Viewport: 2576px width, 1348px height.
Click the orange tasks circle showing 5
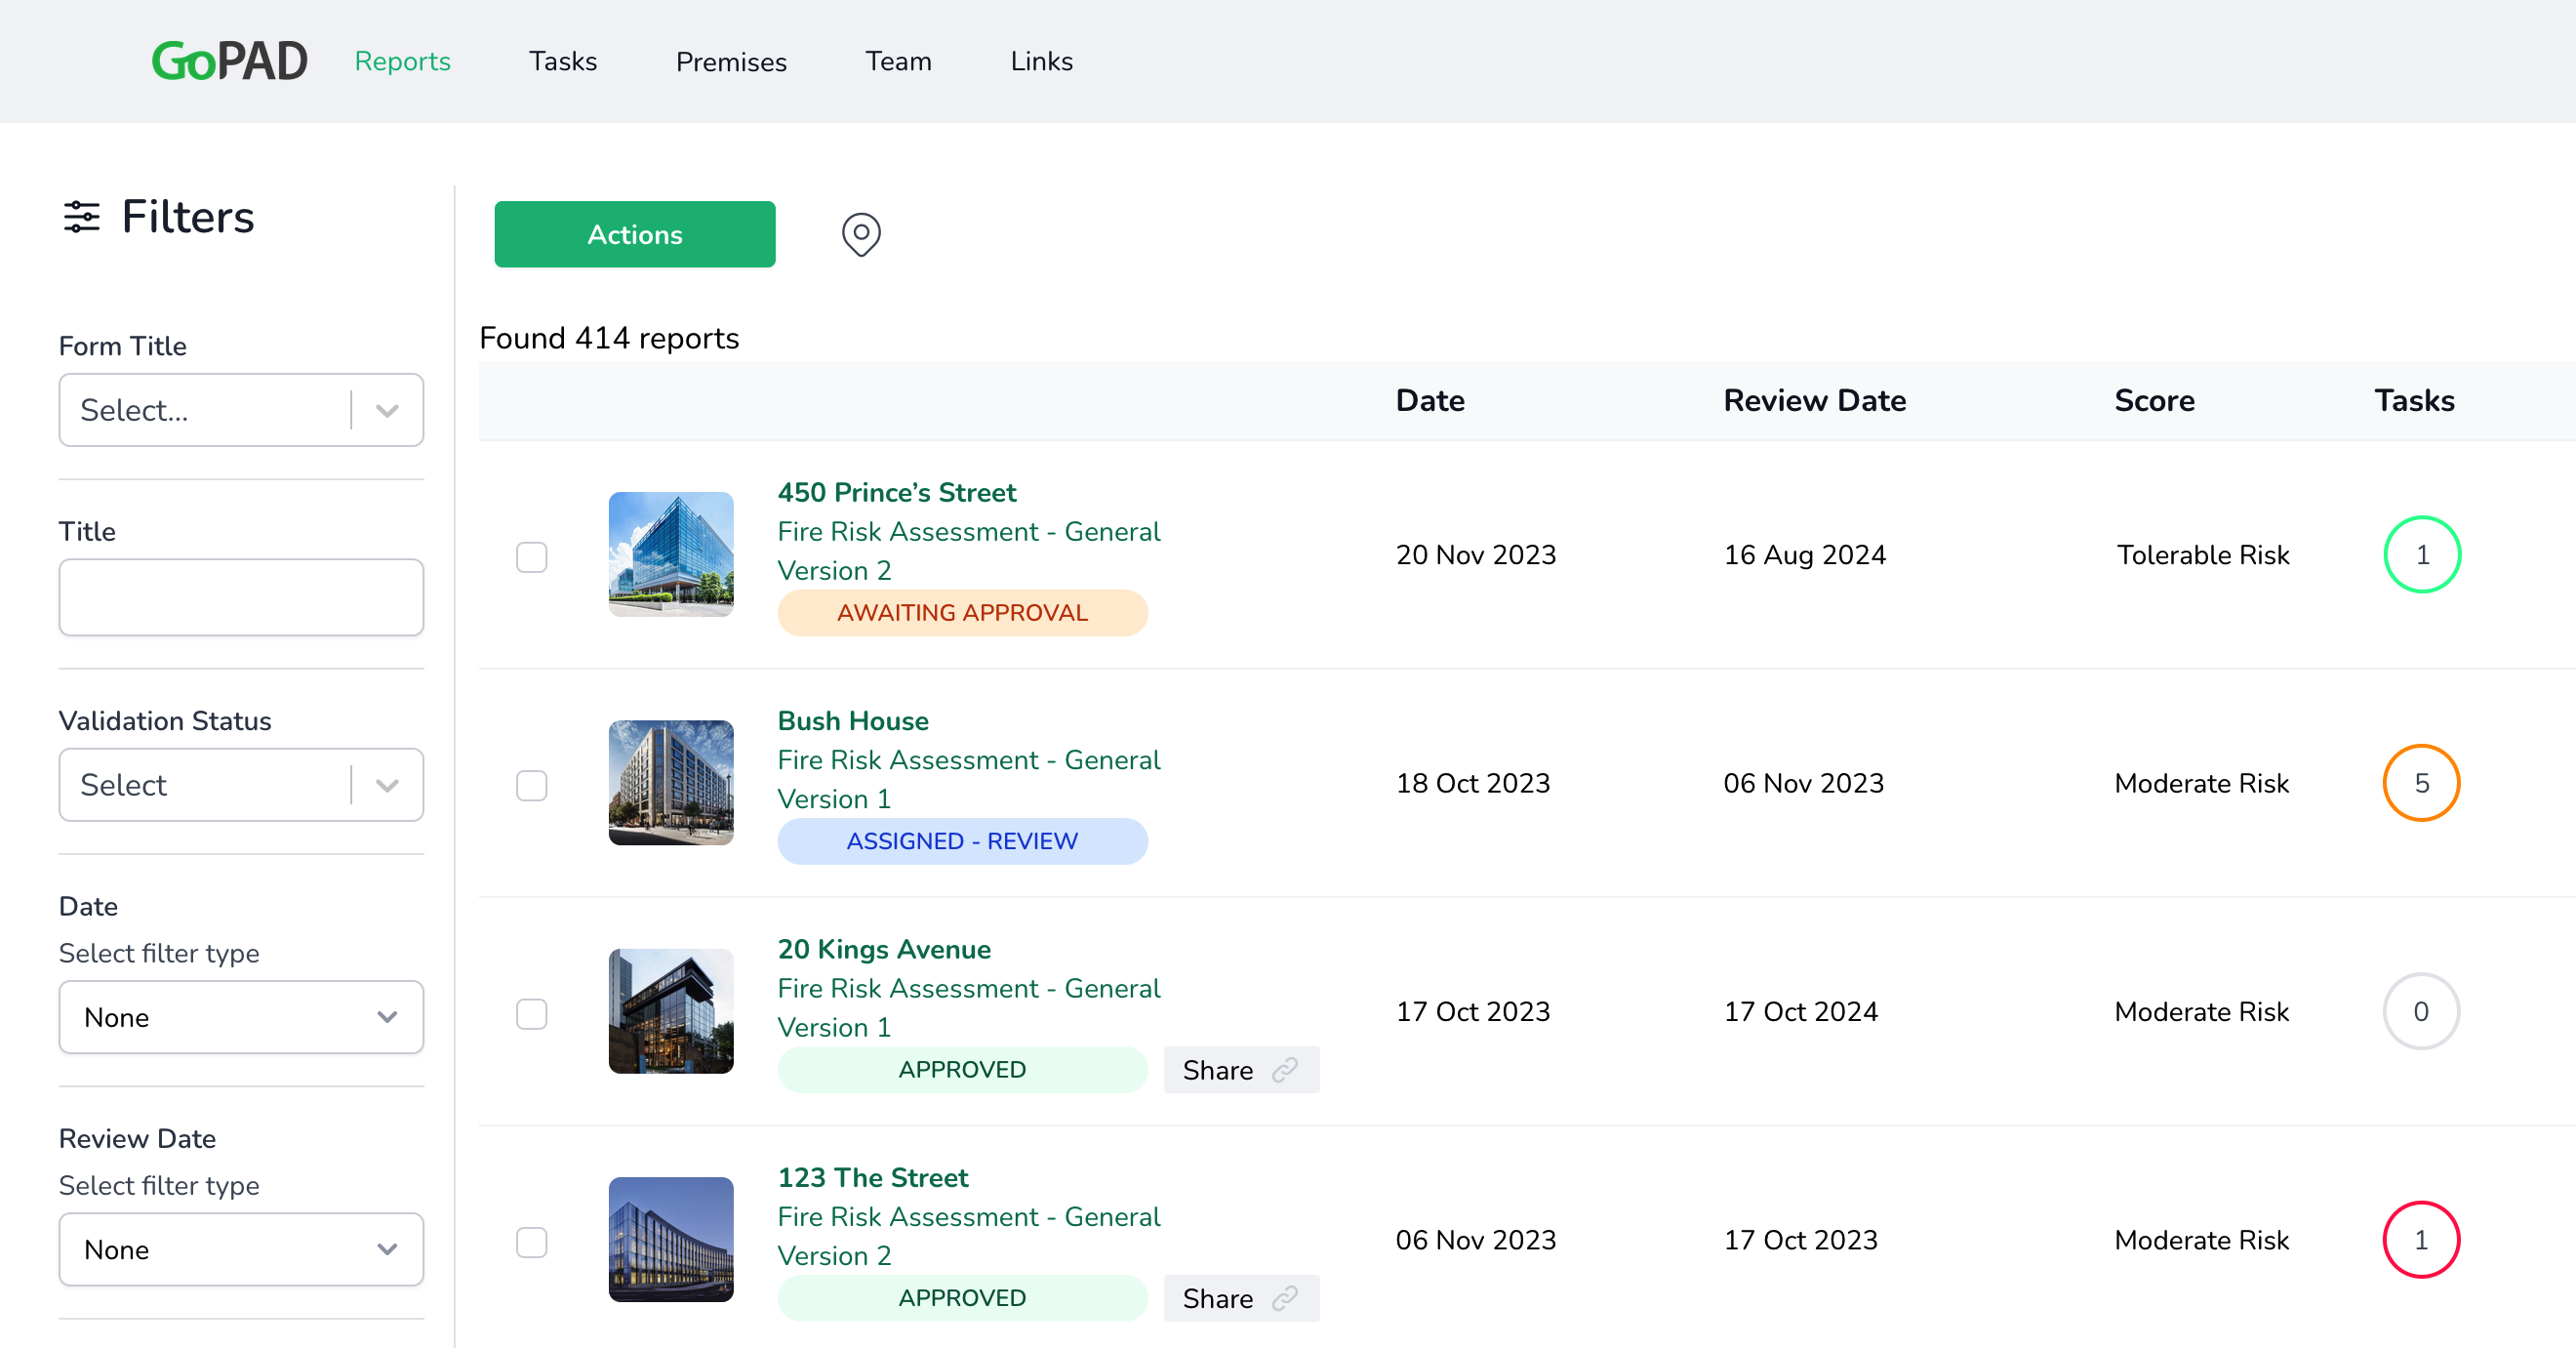(2421, 783)
